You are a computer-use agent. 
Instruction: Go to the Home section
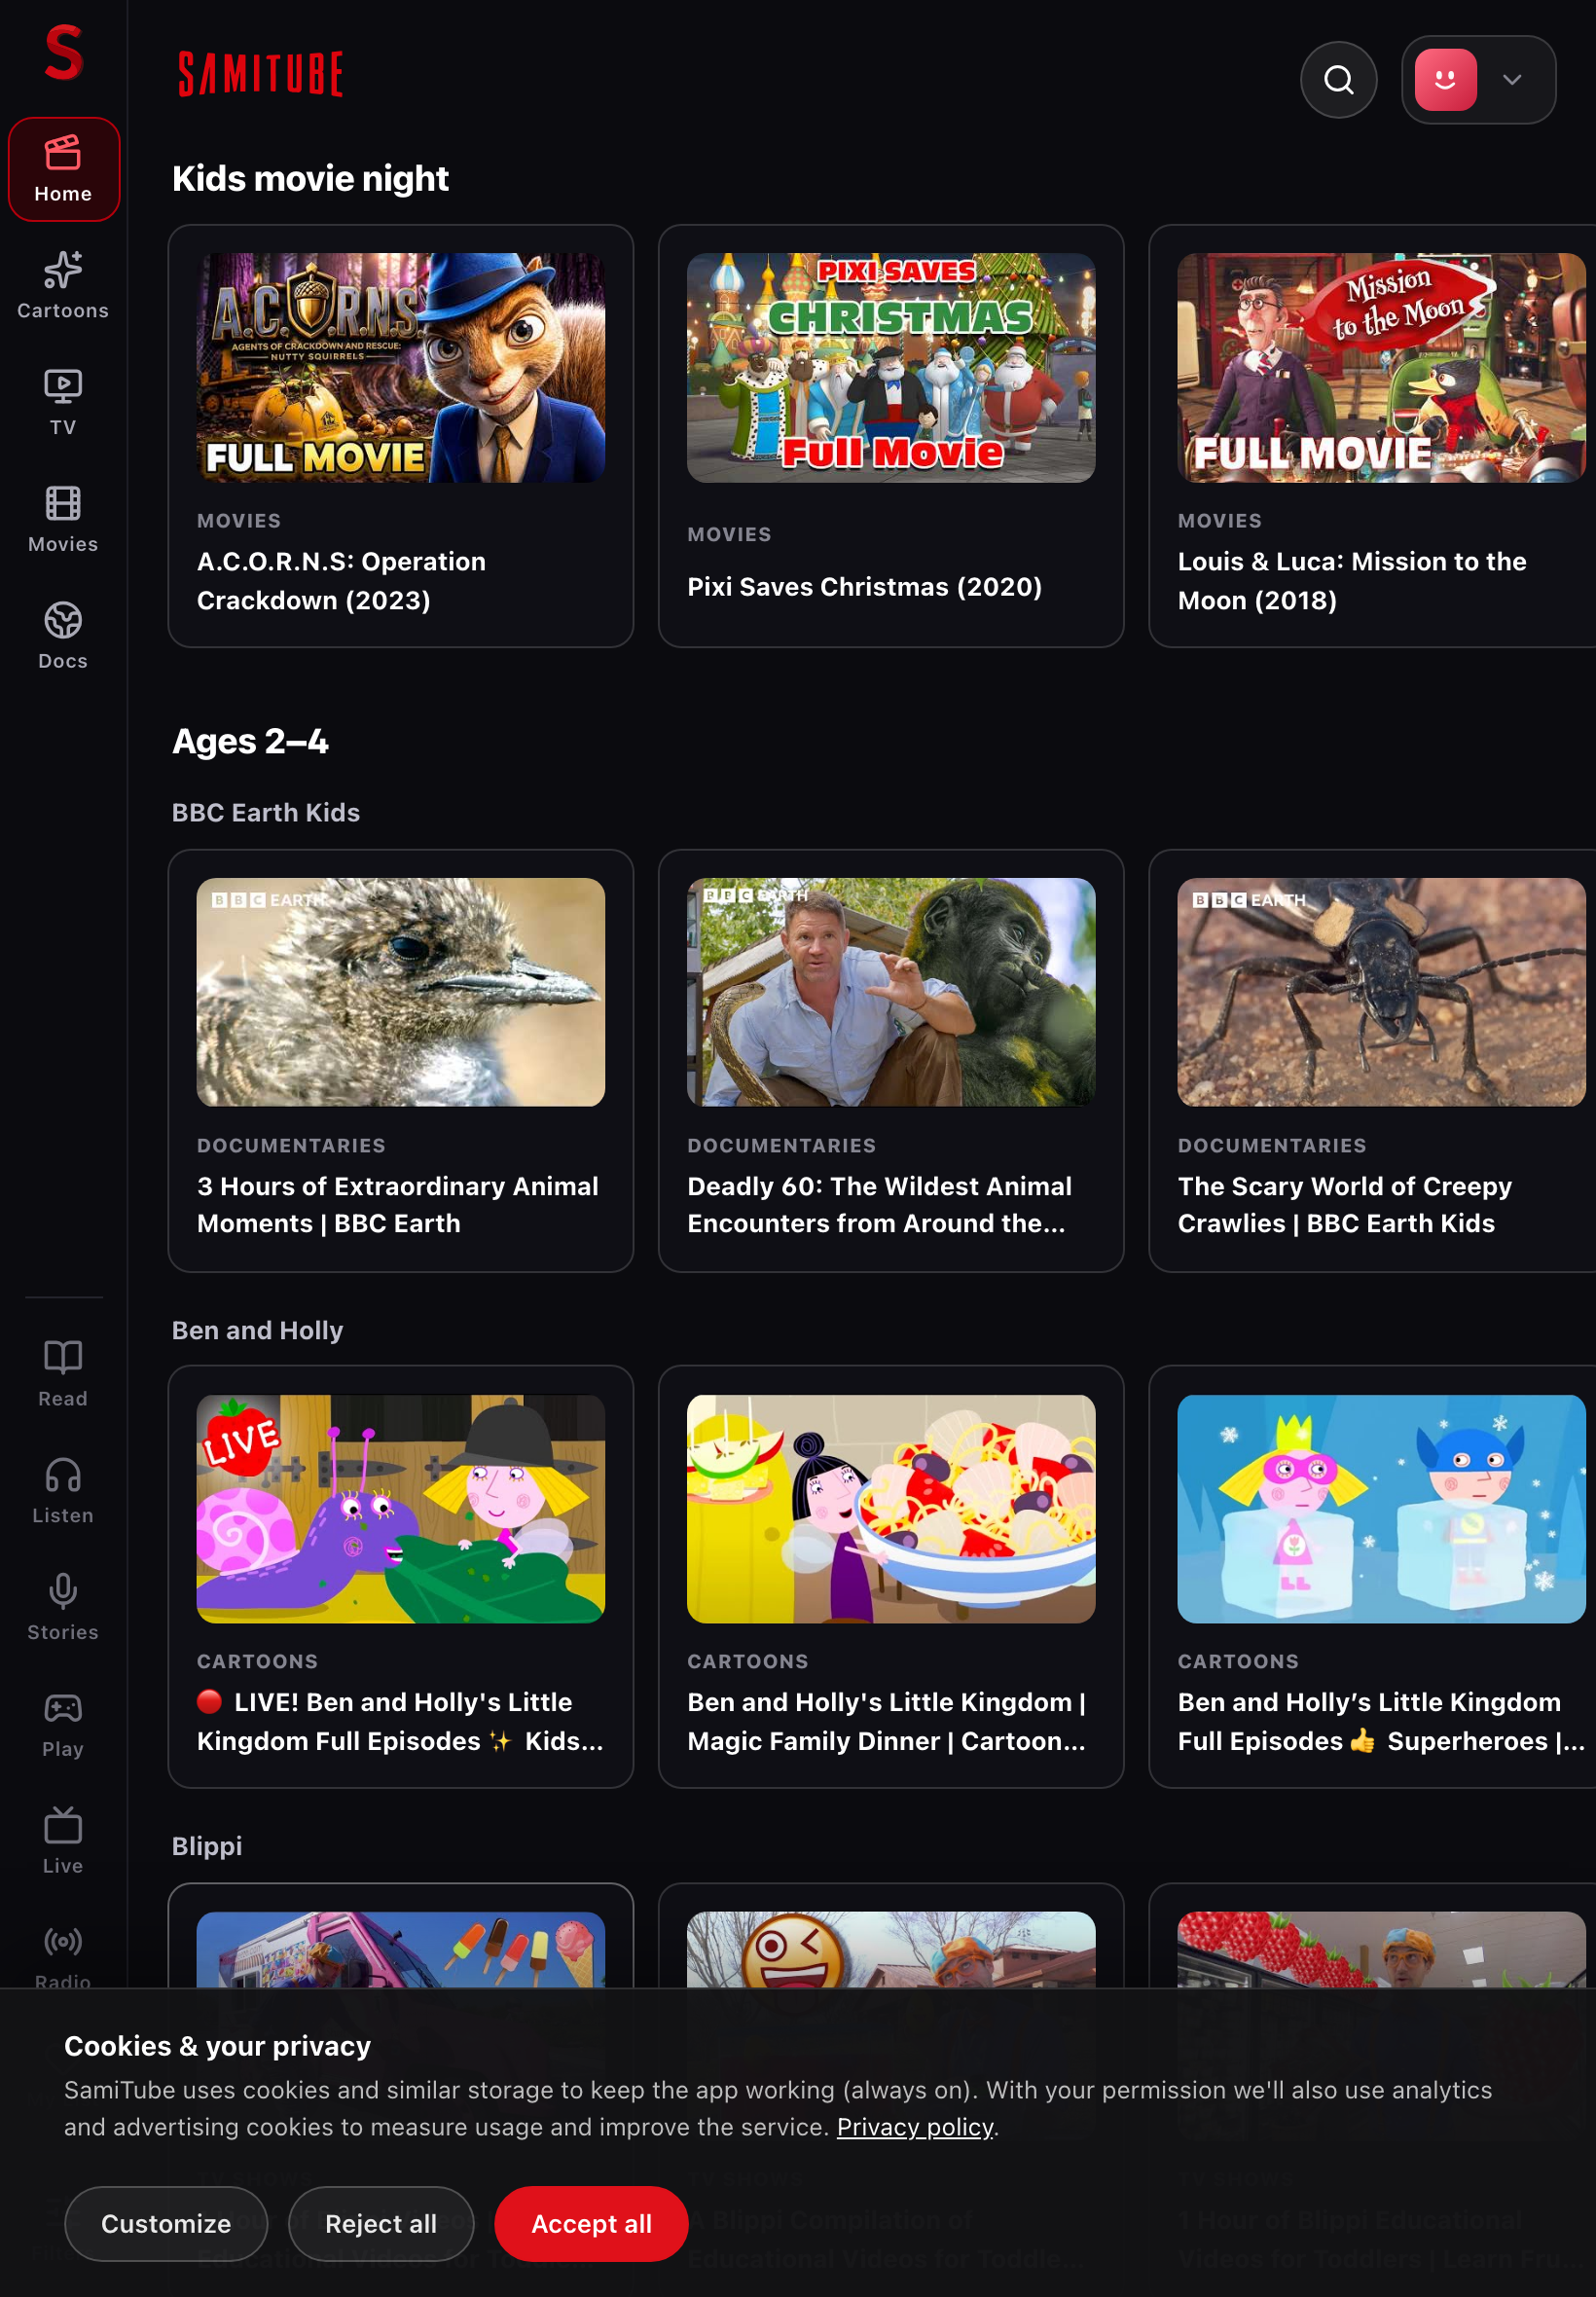(63, 169)
